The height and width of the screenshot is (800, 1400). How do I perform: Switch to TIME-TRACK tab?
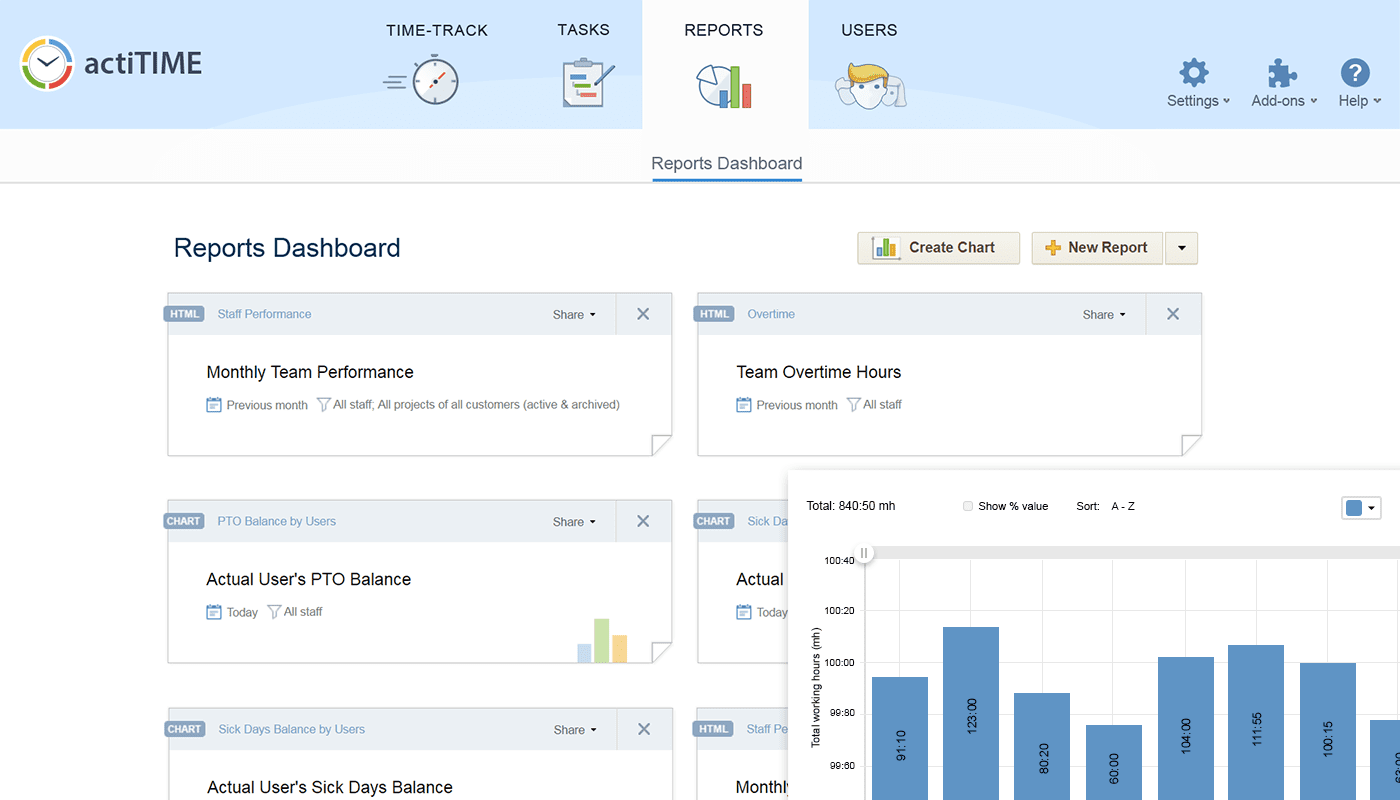437,30
